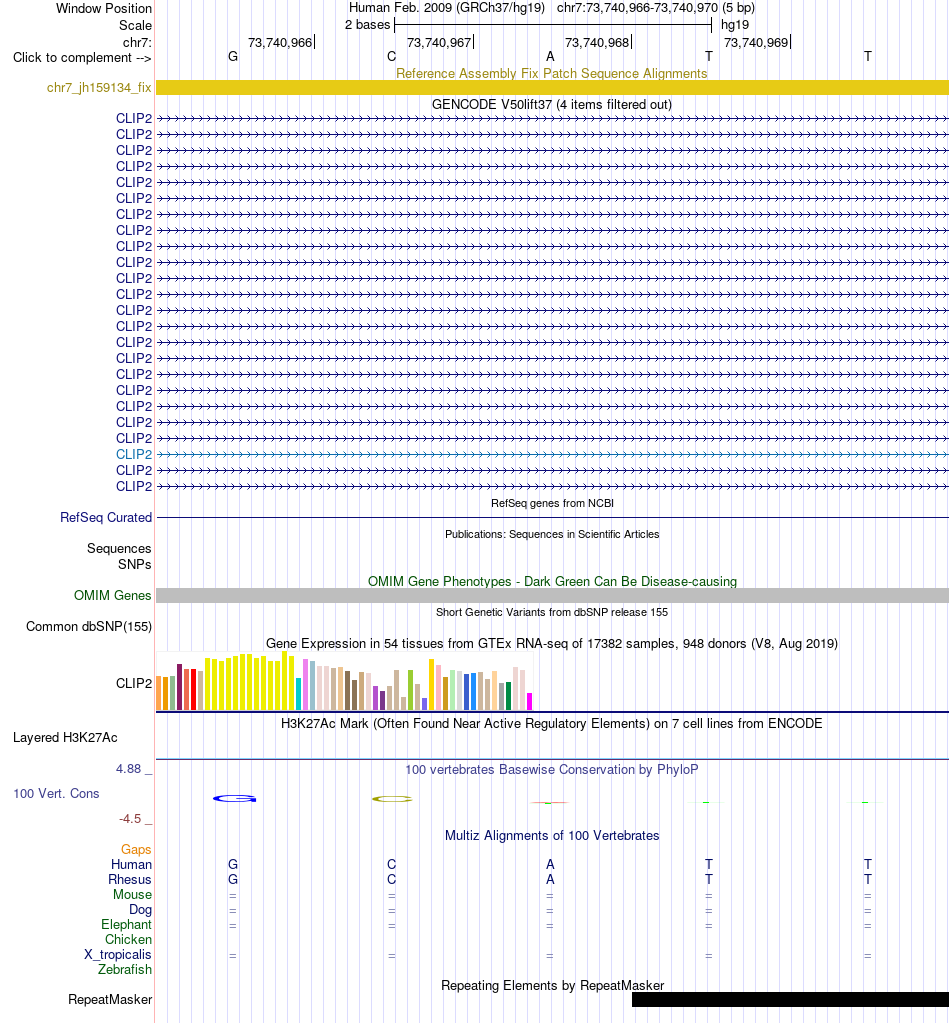Click the CLIP2 label beside the GTEx bar chart

click(x=134, y=683)
